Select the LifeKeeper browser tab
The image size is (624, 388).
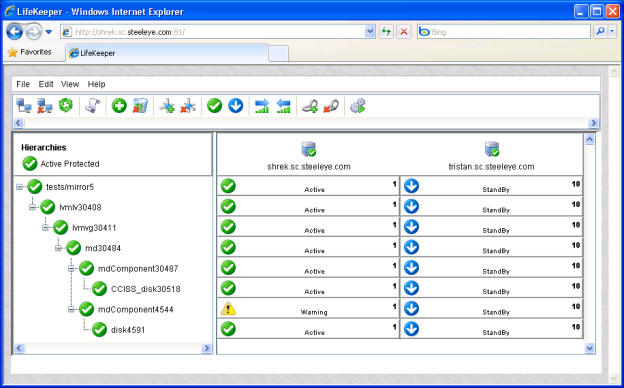(167, 53)
